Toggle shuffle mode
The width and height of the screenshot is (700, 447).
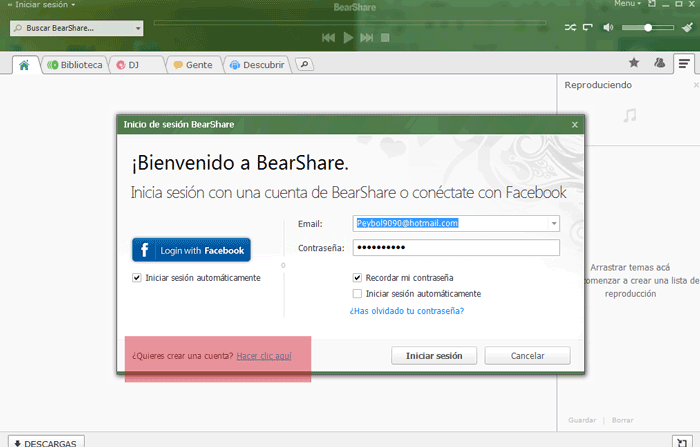(570, 27)
